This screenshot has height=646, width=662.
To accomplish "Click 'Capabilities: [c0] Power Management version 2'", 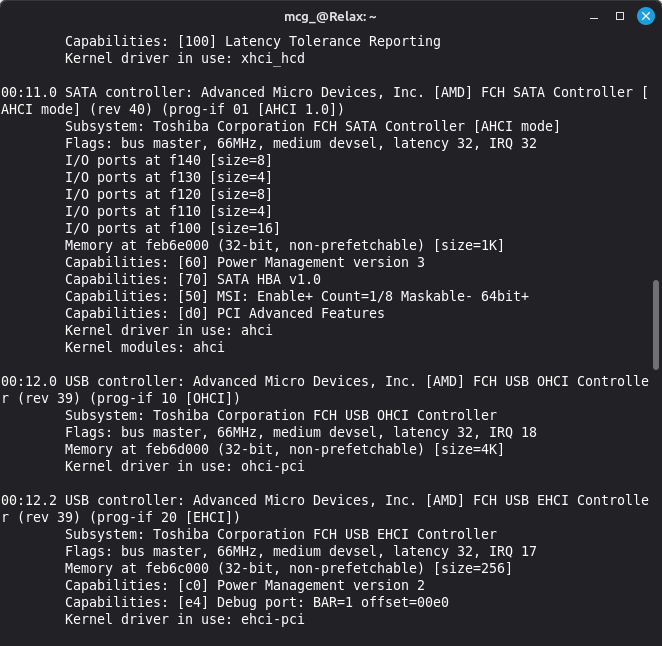I will (245, 585).
